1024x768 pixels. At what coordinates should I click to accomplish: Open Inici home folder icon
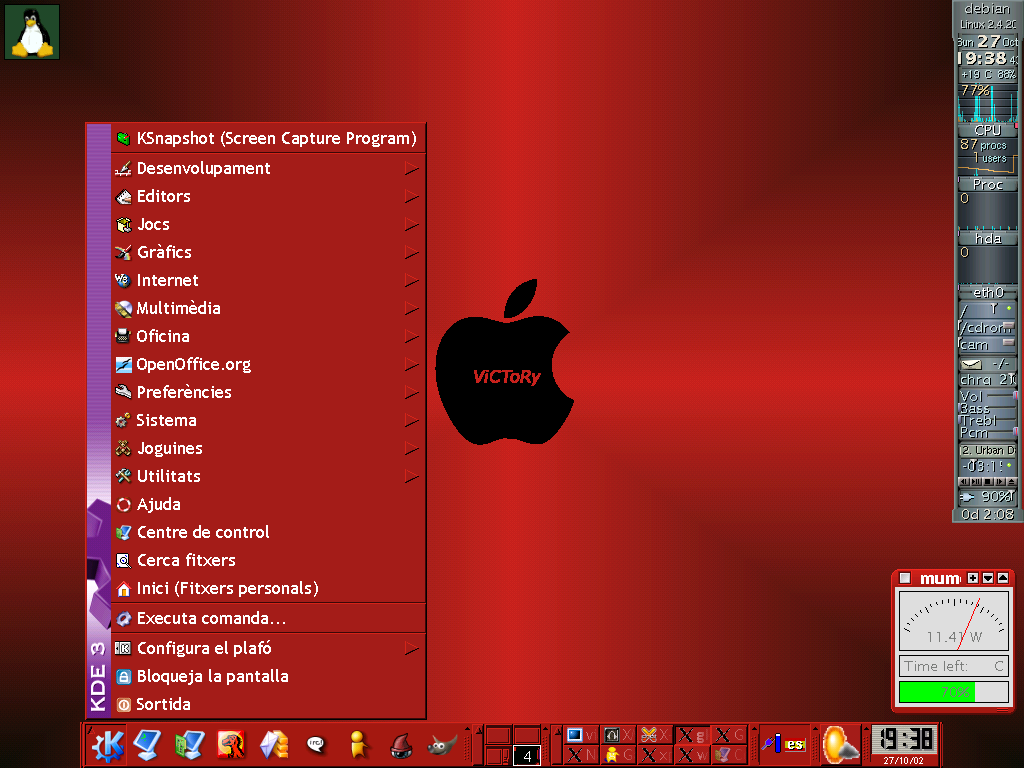coord(123,589)
